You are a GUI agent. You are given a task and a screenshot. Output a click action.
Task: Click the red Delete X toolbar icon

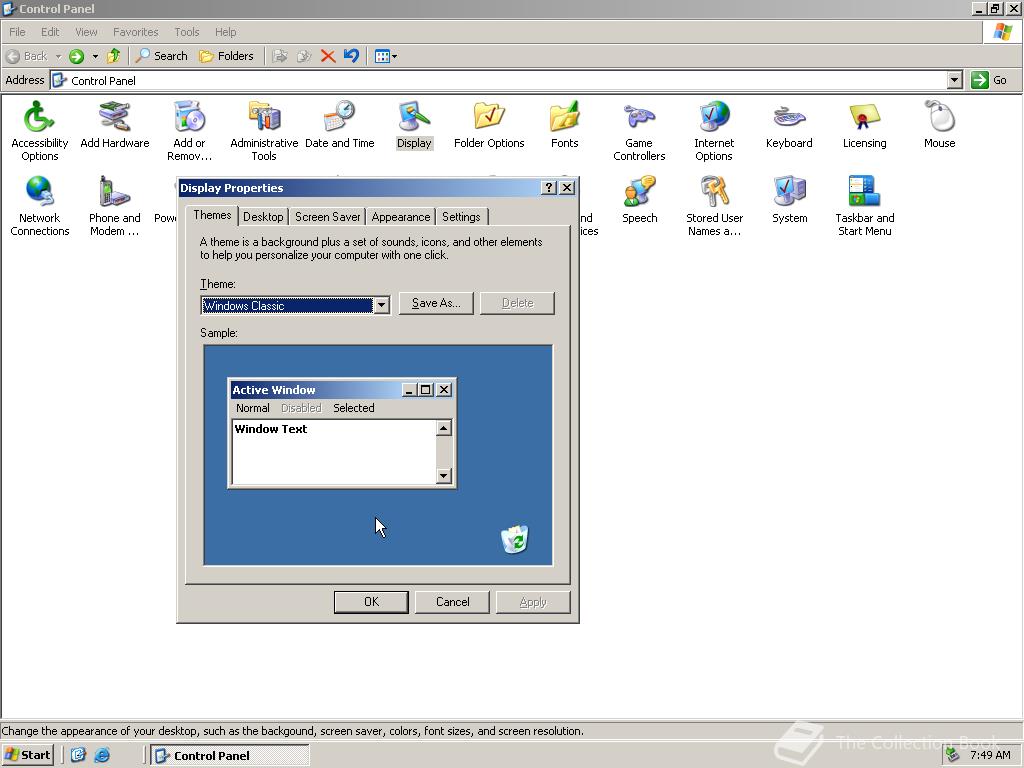tap(328, 56)
